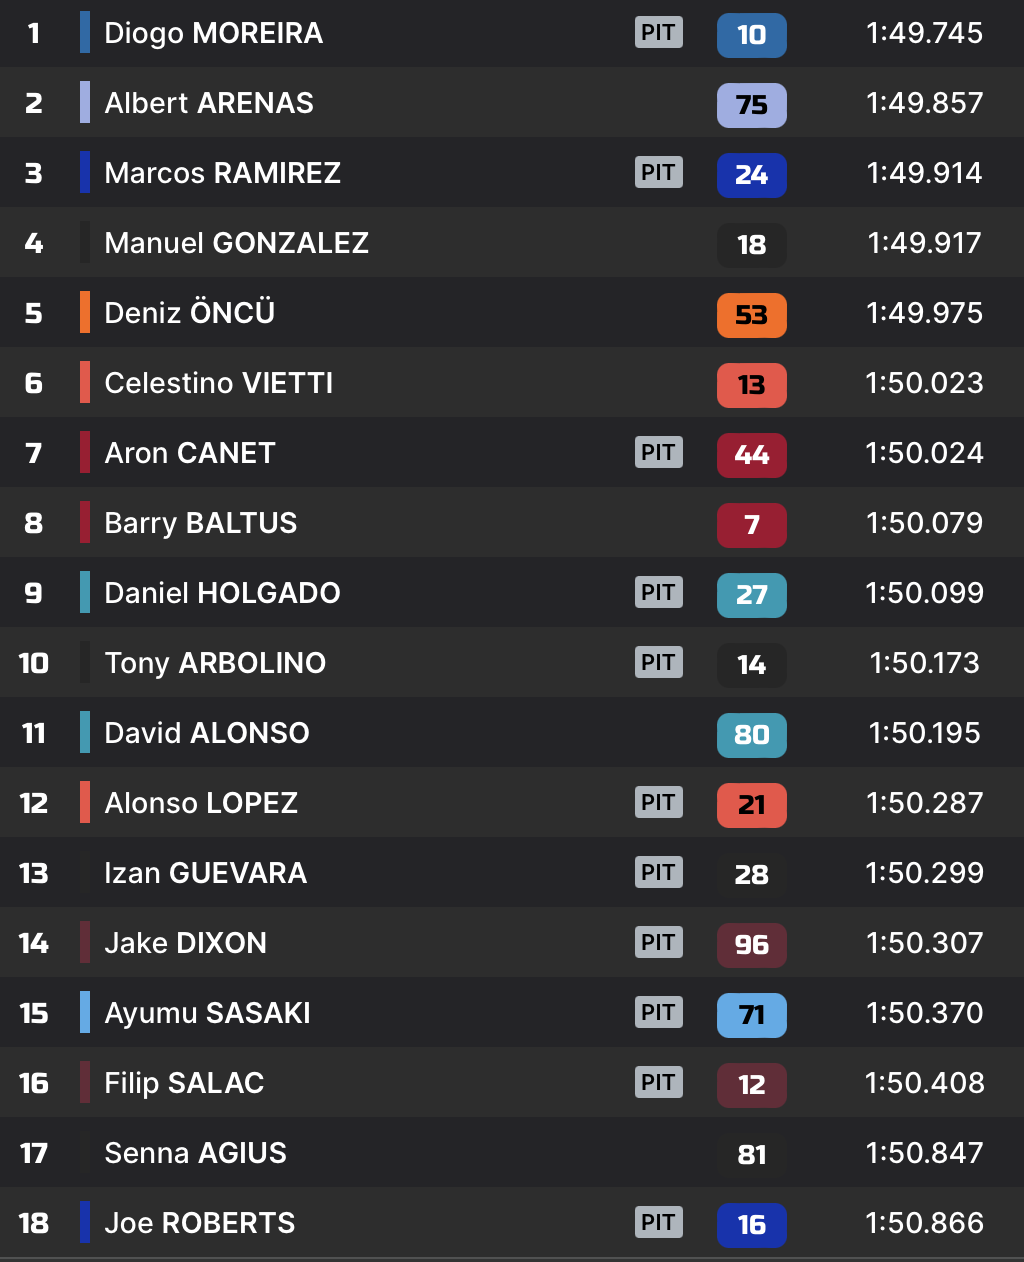
Task: Click the PIT badge beside Marcos Ramirez
Action: tap(658, 173)
